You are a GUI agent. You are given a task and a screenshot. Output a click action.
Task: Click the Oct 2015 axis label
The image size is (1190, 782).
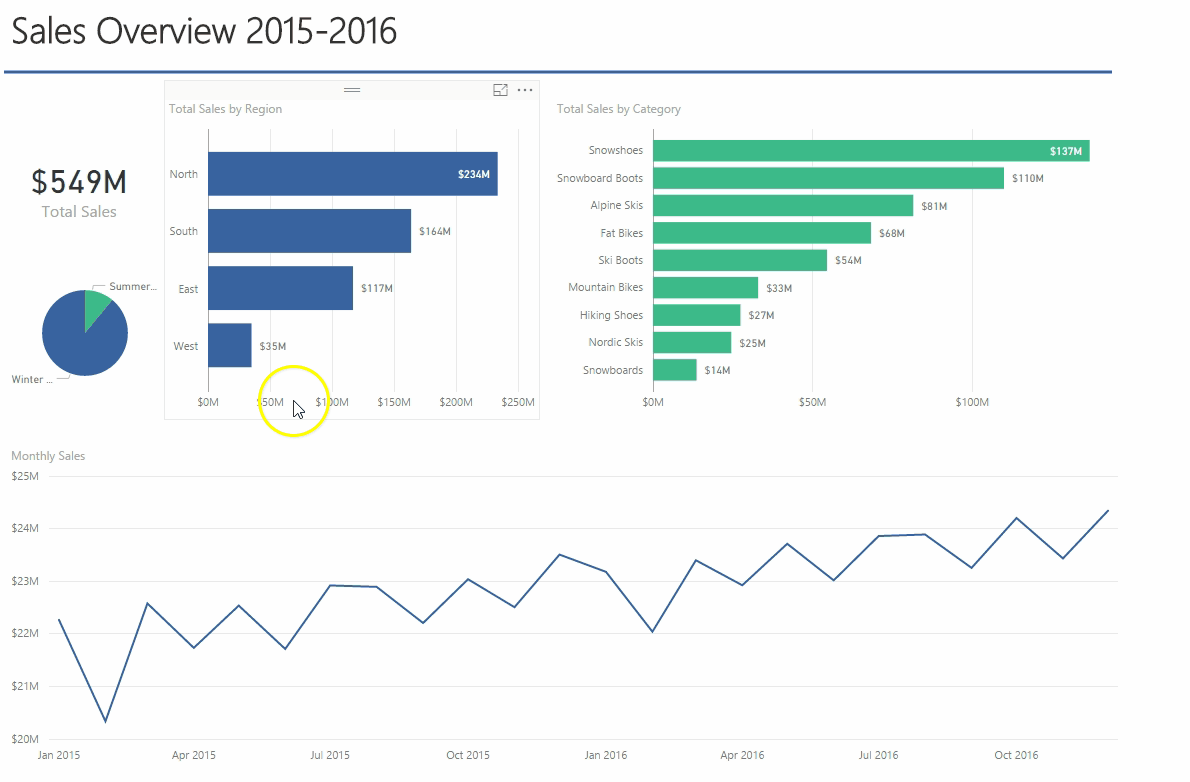468,755
